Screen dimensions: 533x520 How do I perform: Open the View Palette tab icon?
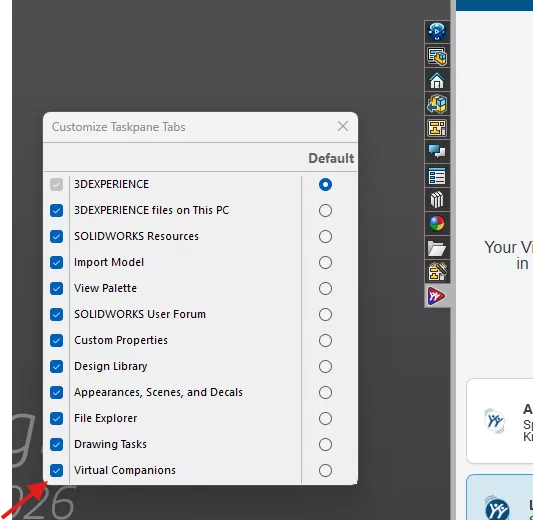437,128
